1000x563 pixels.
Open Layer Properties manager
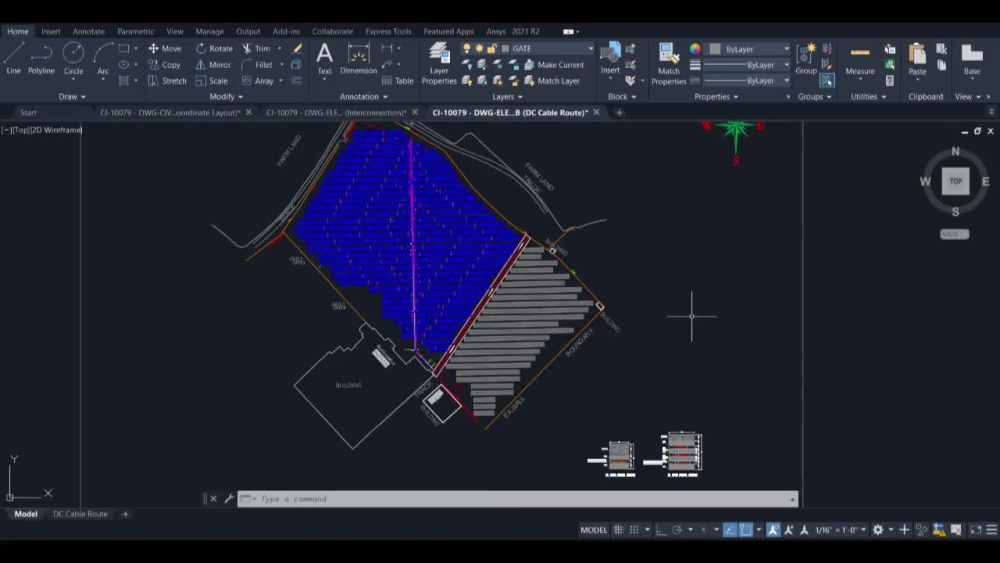[439, 63]
